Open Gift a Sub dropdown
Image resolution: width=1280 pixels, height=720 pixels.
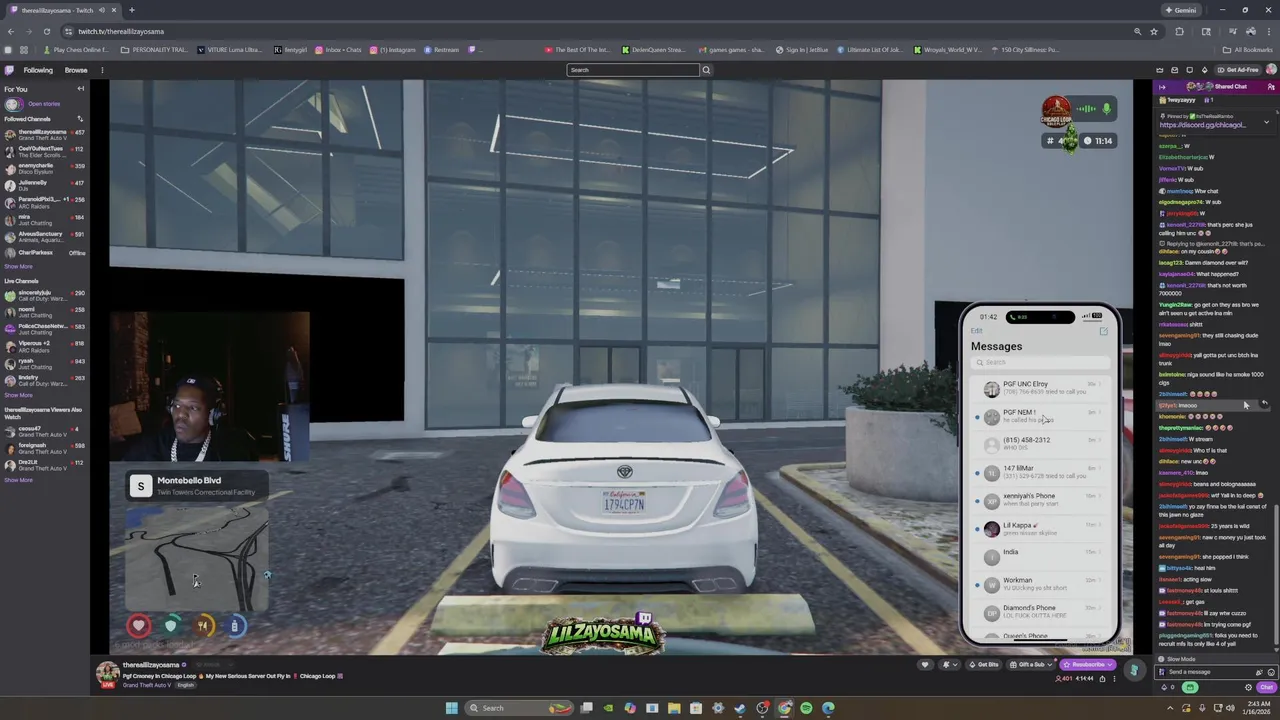(1032, 665)
